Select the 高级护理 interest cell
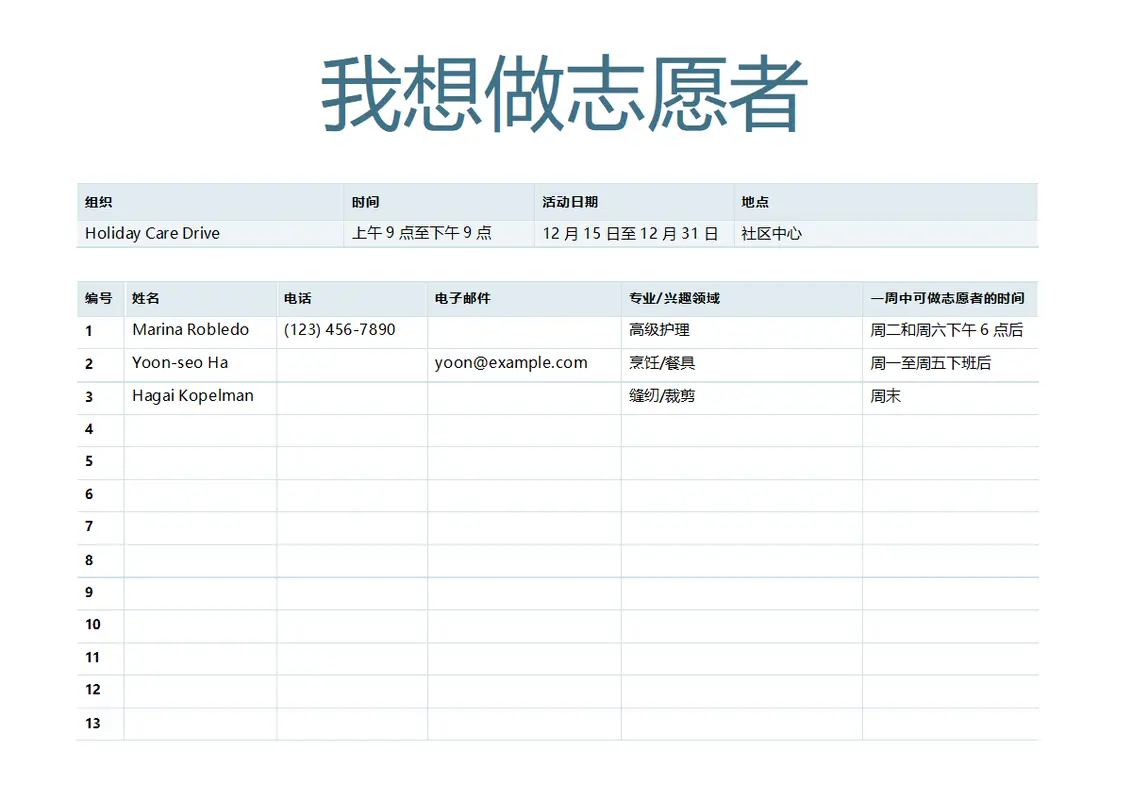Screen dimensions: 1132x800 [651, 329]
